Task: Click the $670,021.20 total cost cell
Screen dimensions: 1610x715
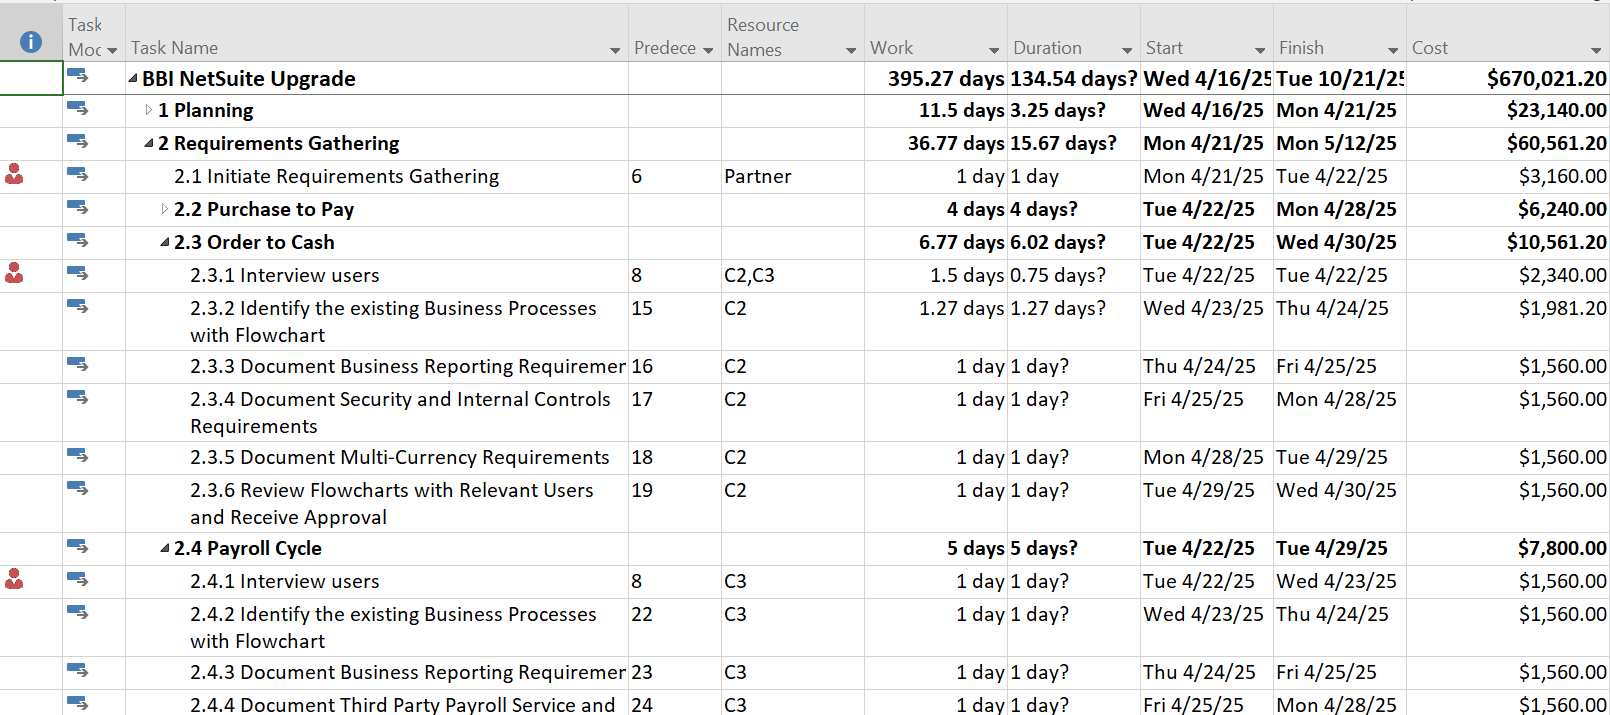Action: pyautogui.click(x=1507, y=78)
